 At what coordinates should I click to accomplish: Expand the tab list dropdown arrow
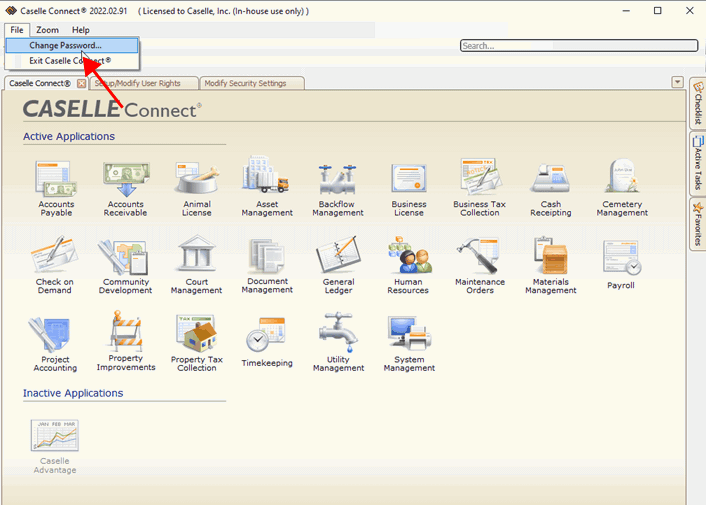click(678, 82)
